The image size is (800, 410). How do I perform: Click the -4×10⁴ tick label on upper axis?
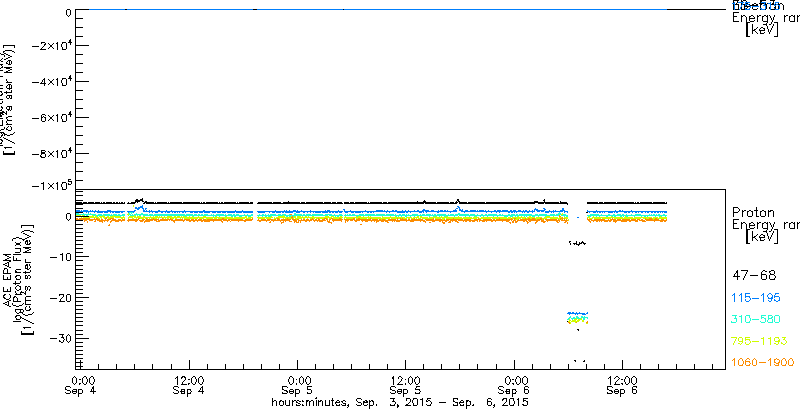point(51,82)
